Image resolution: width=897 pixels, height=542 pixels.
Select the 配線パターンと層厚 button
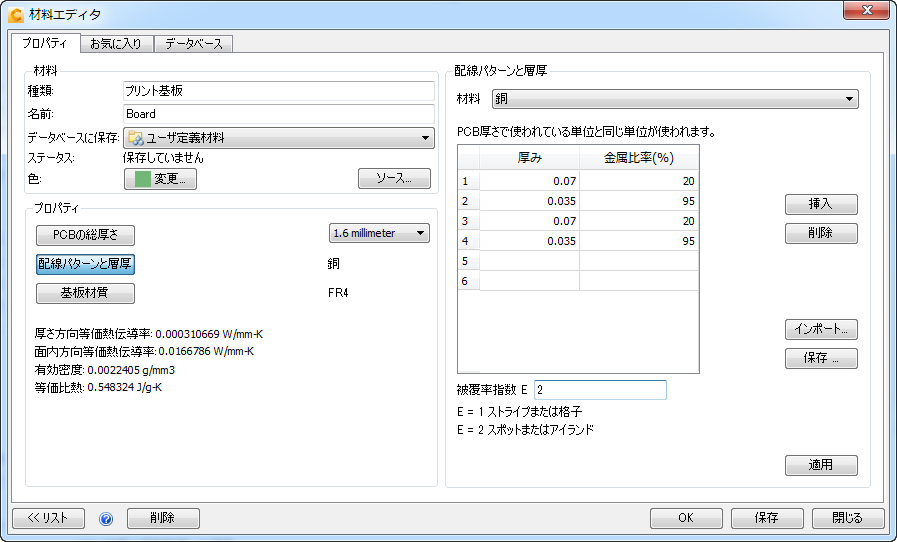click(85, 264)
